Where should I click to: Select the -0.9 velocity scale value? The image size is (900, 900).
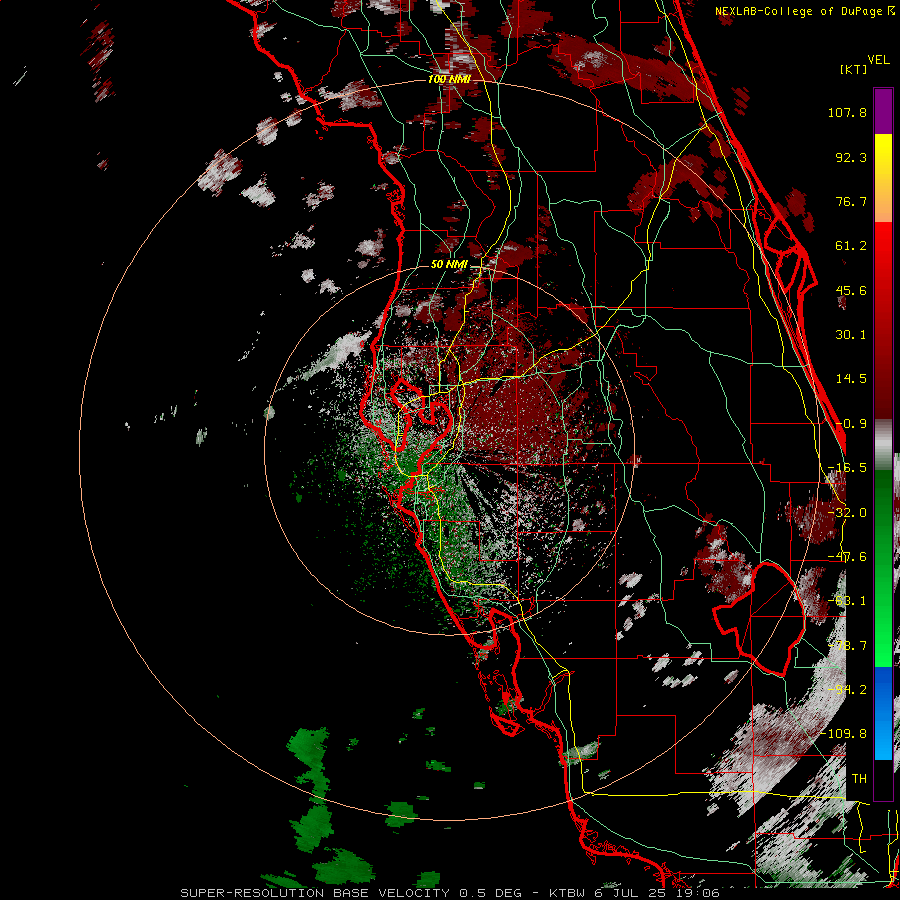pyautogui.click(x=851, y=424)
